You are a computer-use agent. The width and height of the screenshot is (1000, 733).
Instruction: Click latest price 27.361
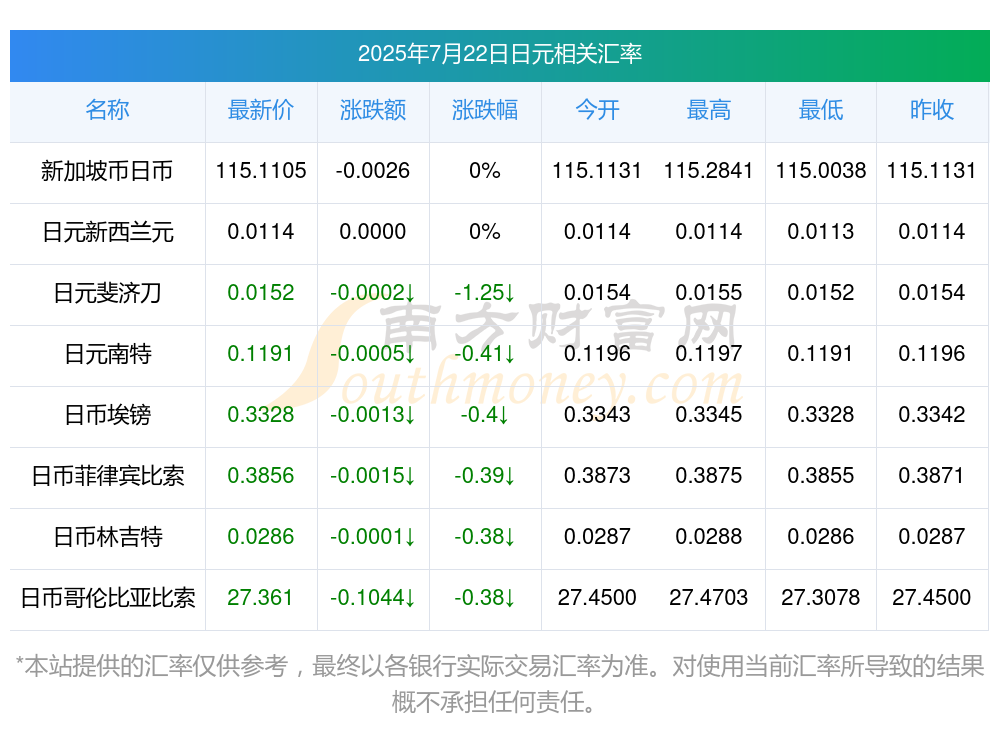pos(260,598)
